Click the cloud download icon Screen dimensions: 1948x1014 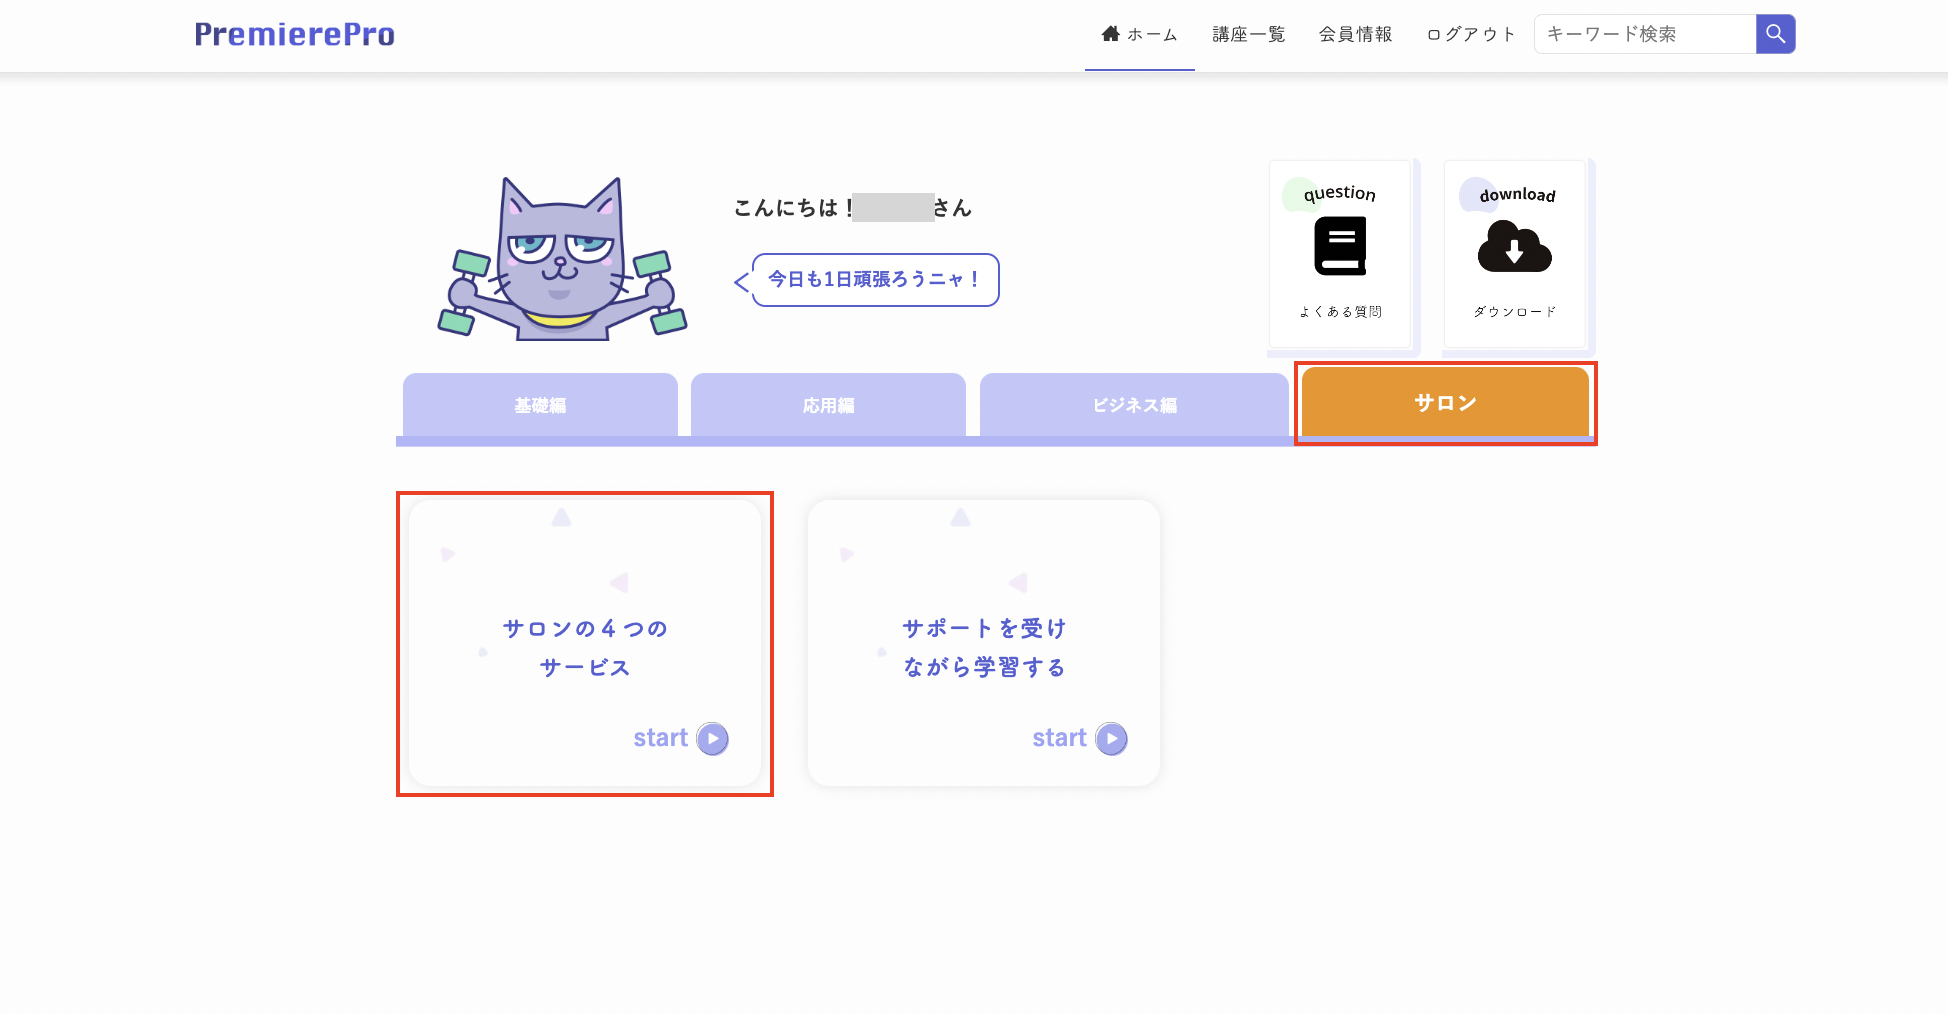(x=1514, y=248)
